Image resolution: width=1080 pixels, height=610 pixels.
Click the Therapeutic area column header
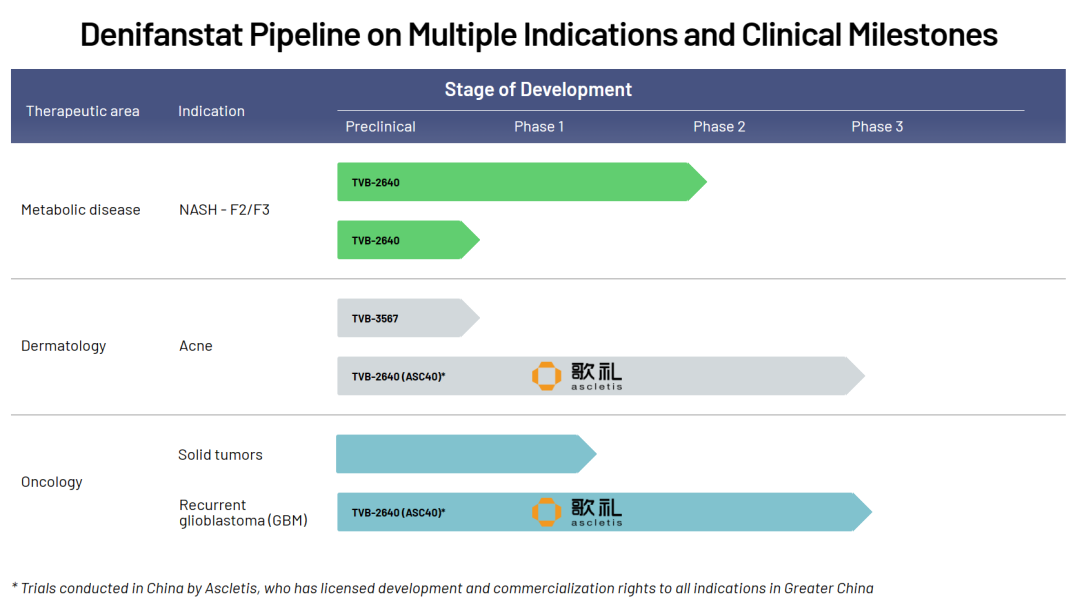click(83, 111)
